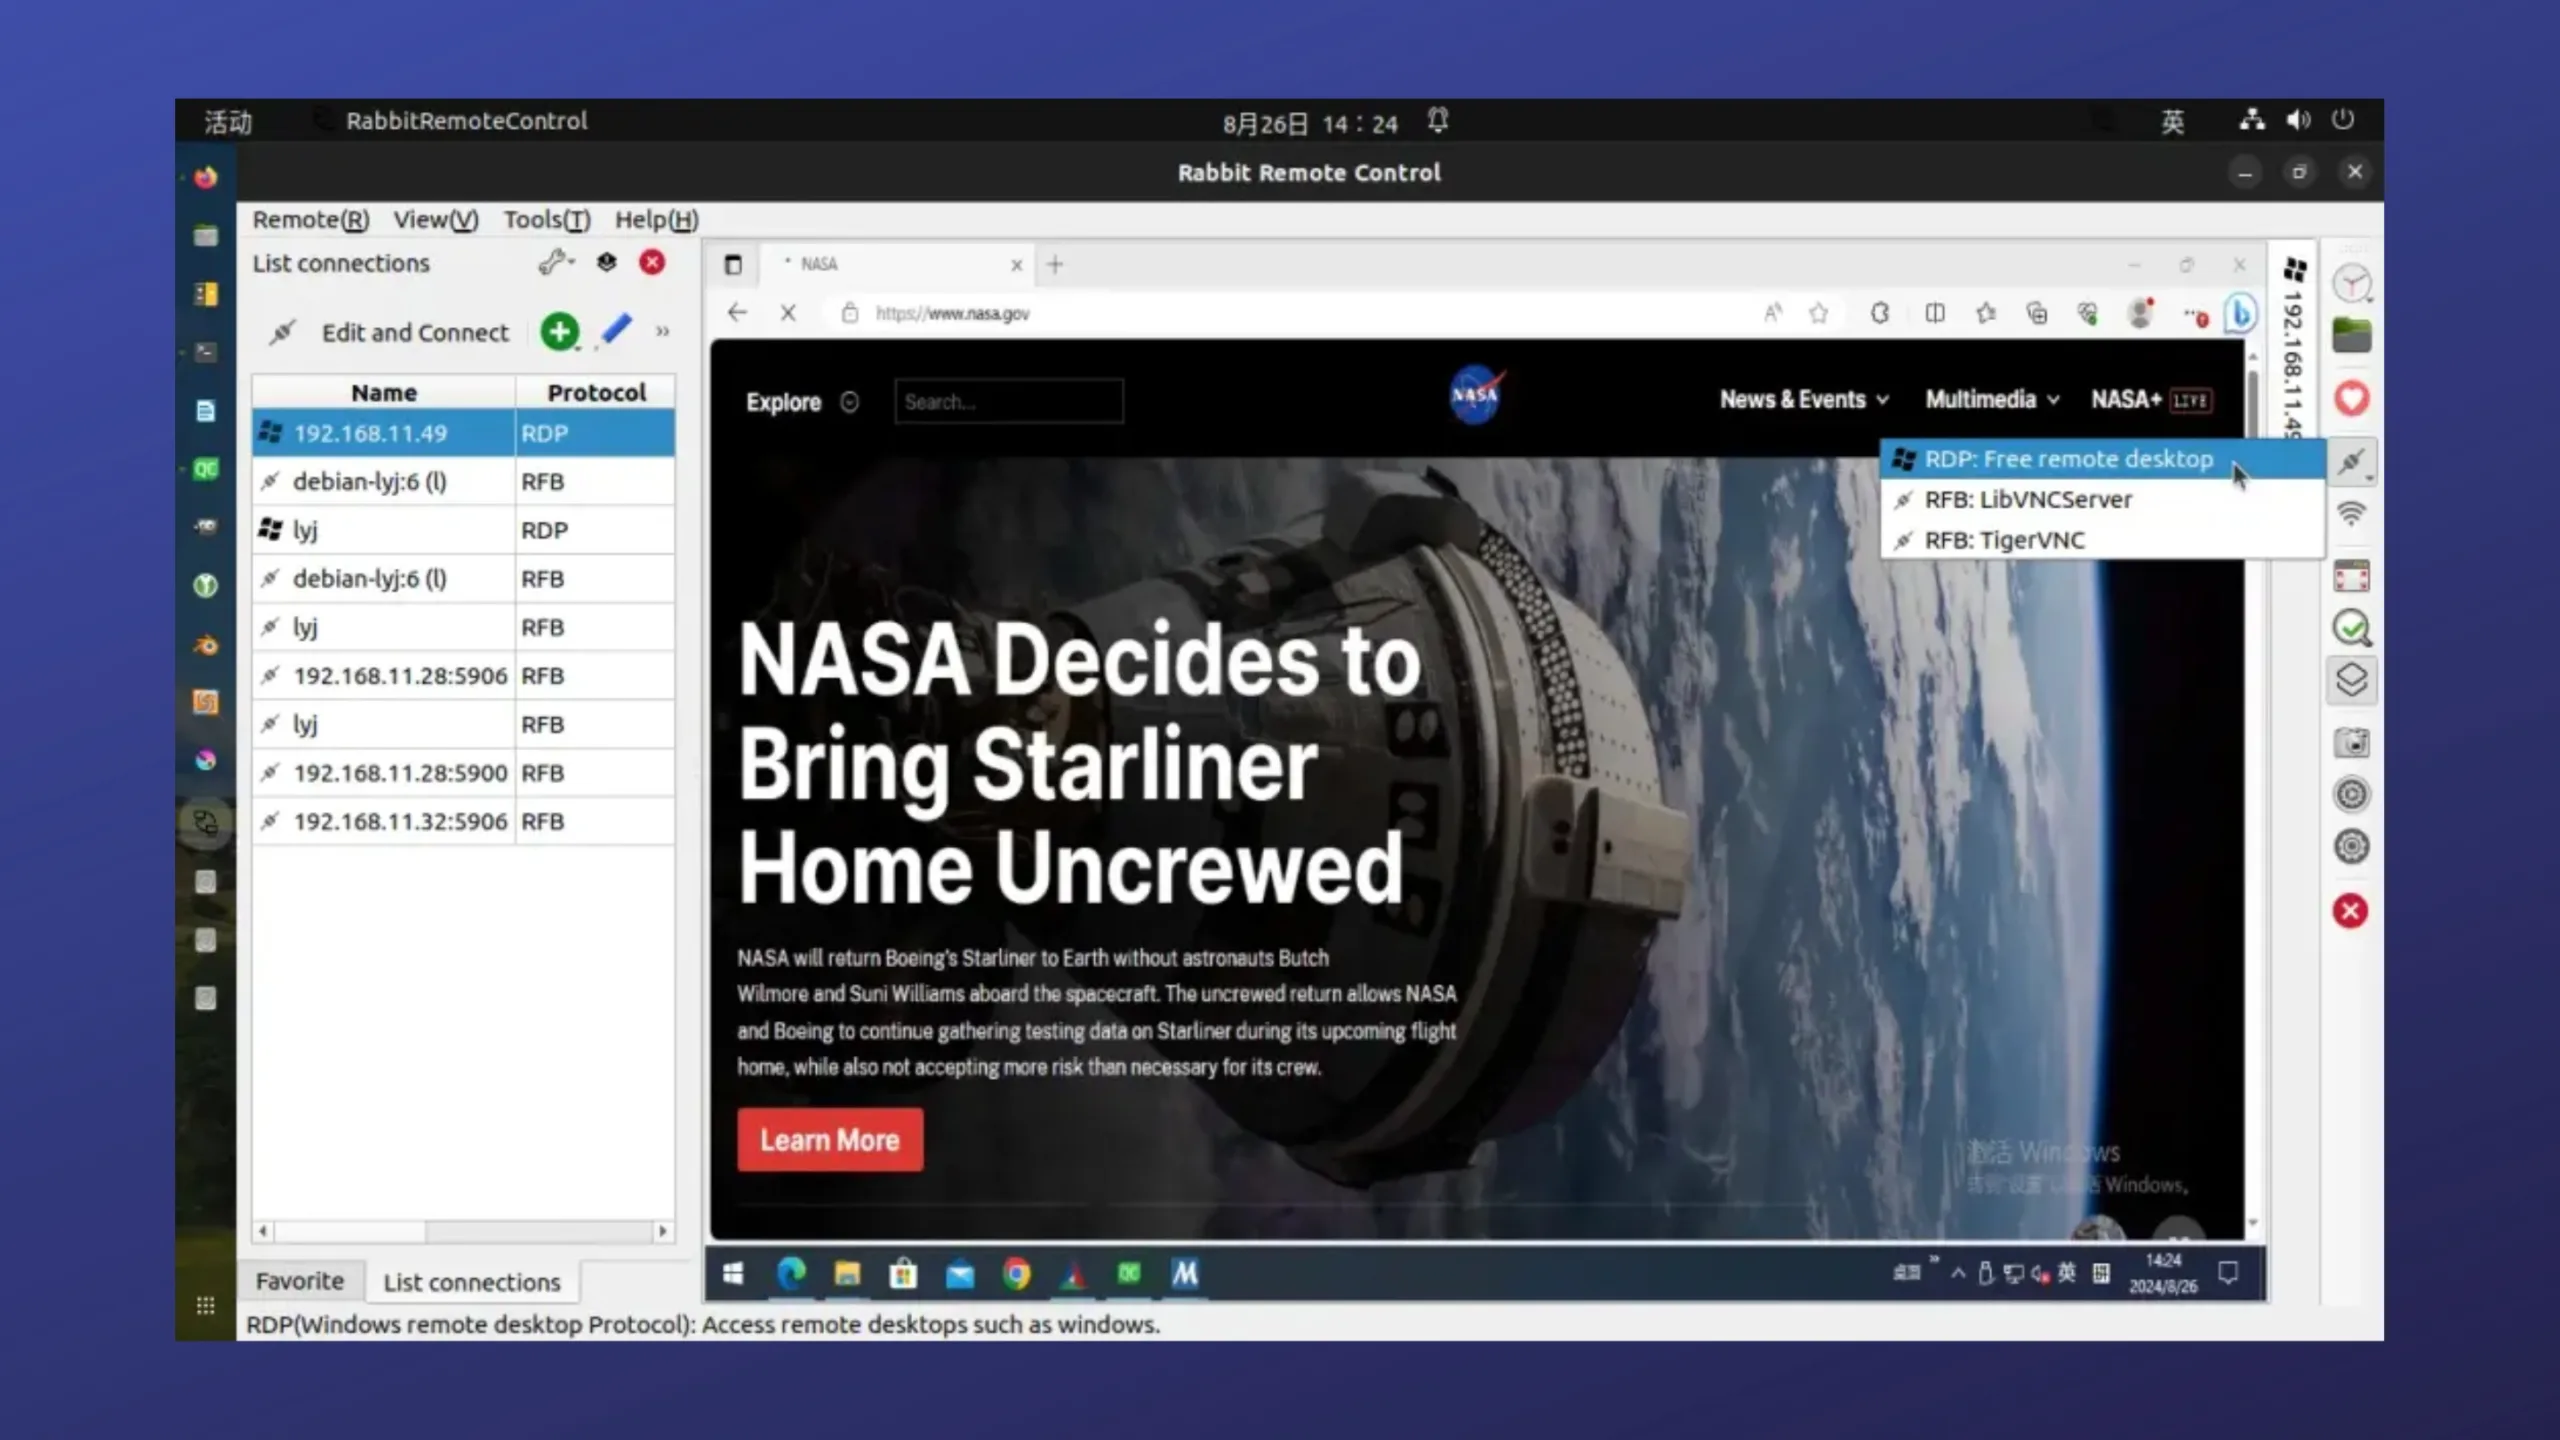
Task: Open the Help(H) menu
Action: (x=656, y=219)
